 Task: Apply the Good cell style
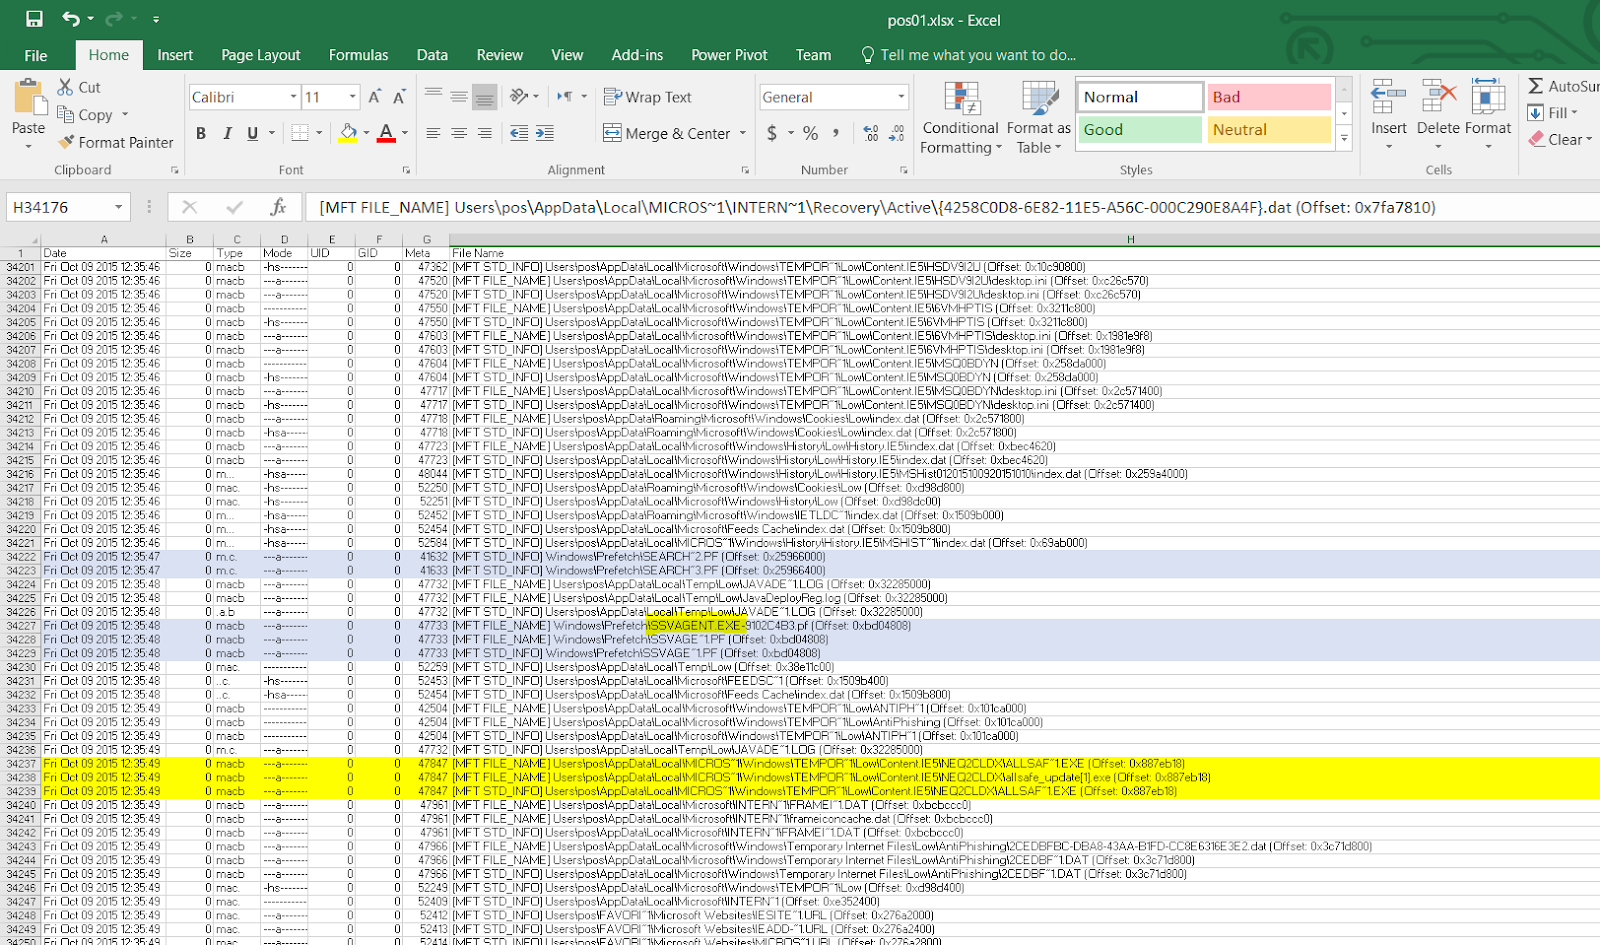pos(1138,129)
